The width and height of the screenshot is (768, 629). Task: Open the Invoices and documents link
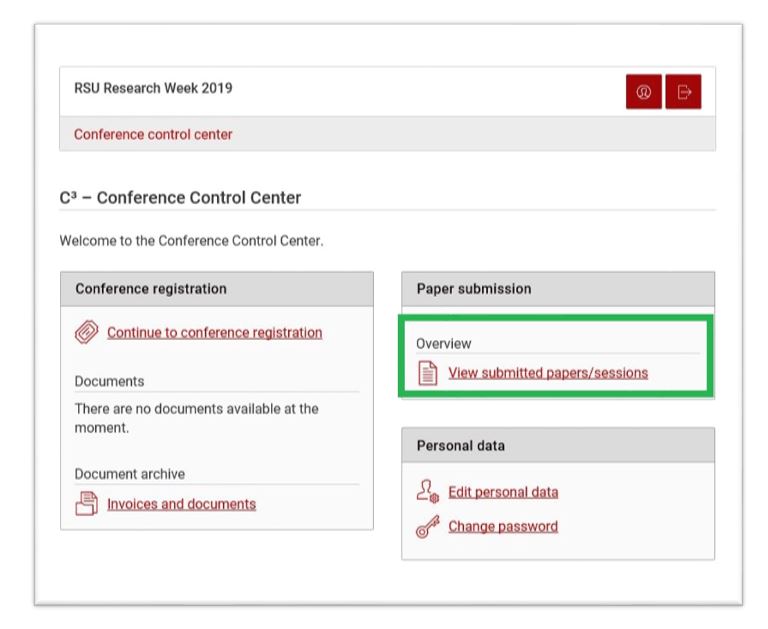(x=181, y=504)
